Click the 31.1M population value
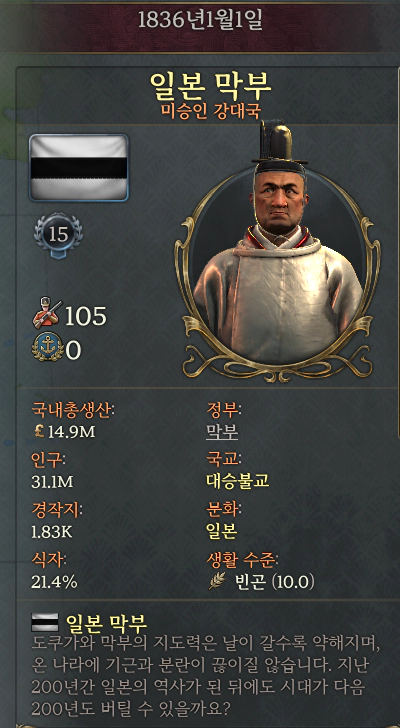This screenshot has width=400, height=728. coord(52,482)
